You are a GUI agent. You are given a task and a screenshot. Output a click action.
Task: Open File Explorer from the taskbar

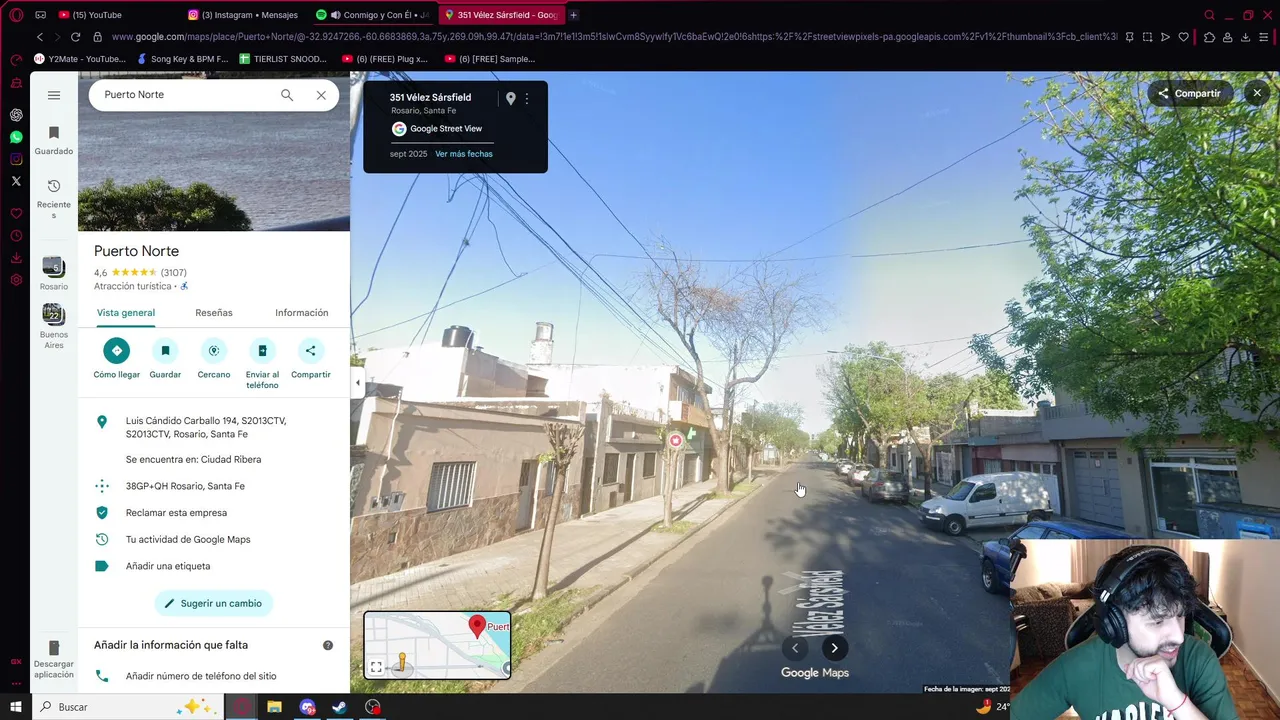tap(274, 707)
